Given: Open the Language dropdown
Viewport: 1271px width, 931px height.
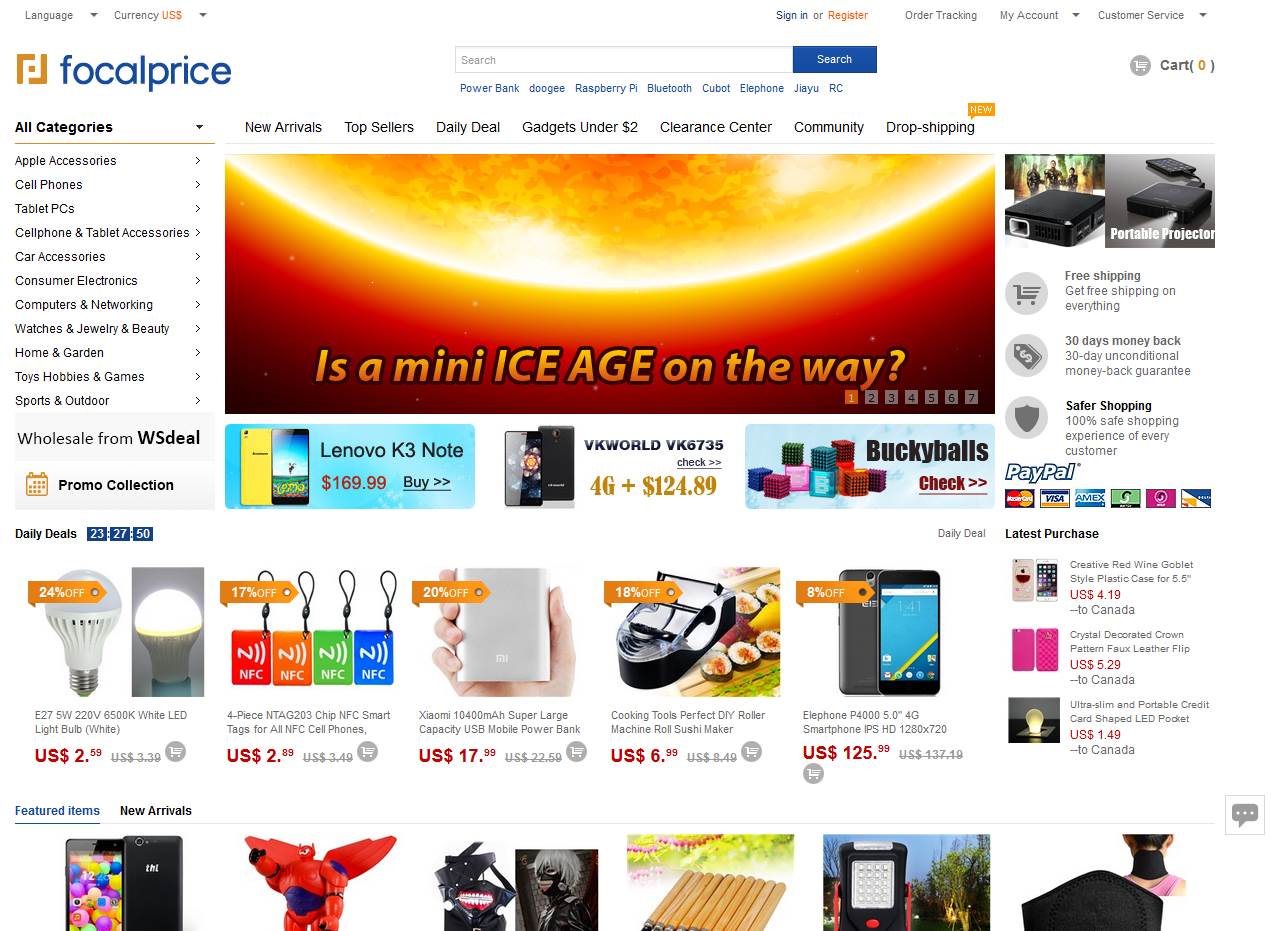Looking at the screenshot, I should click(x=61, y=15).
